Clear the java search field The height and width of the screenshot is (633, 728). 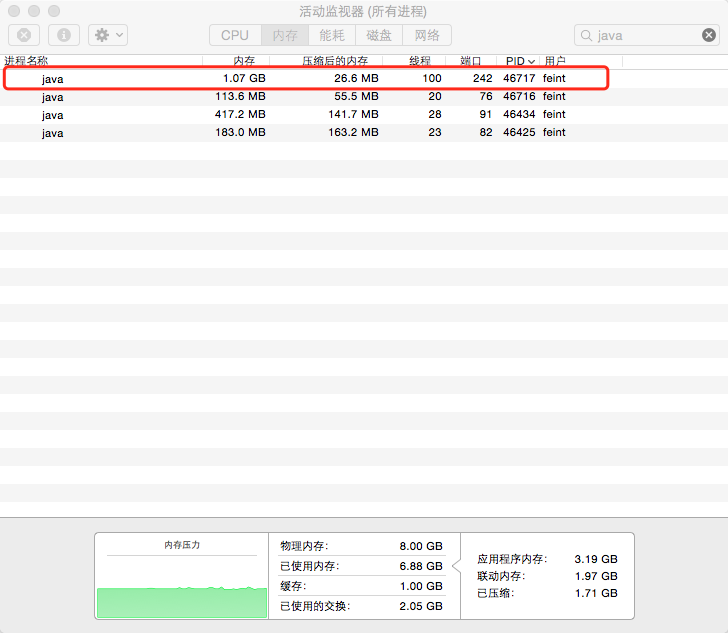[708, 35]
